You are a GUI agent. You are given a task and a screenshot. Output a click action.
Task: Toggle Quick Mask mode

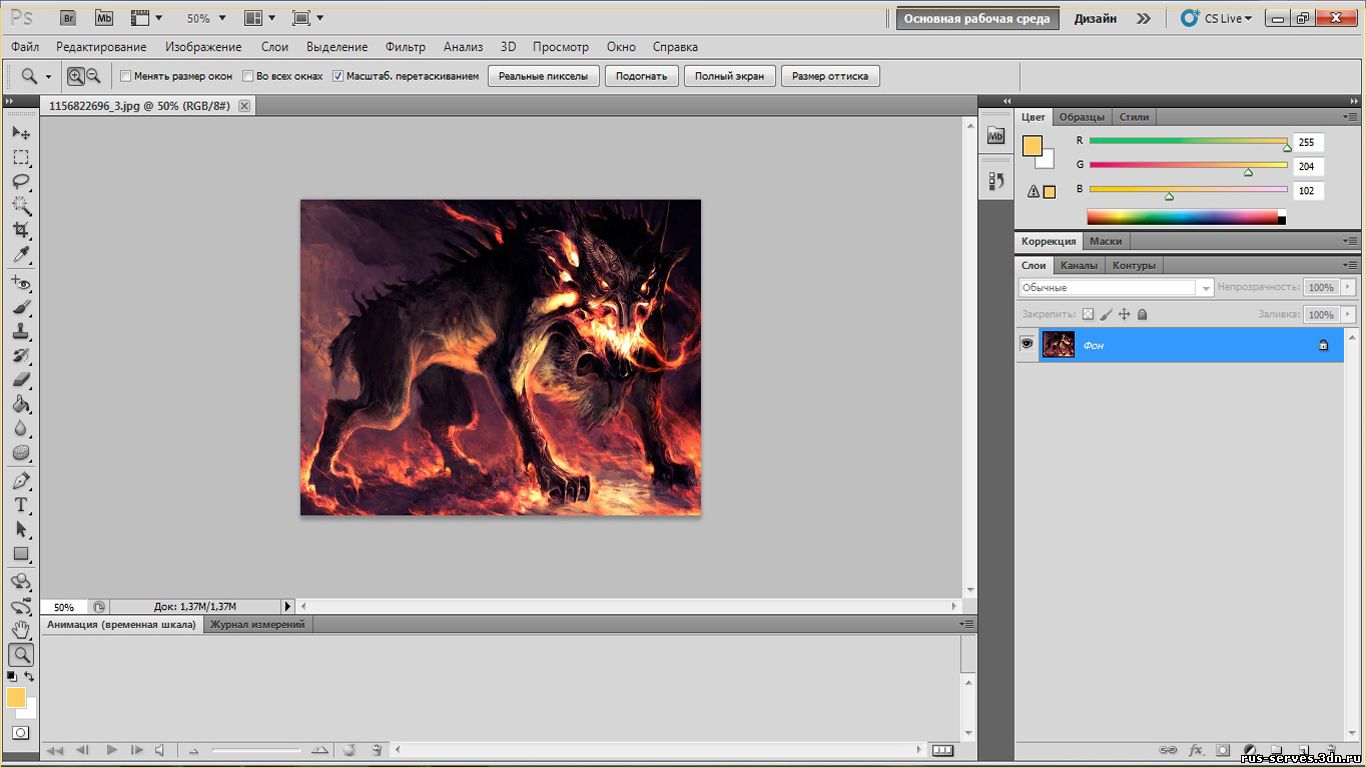coord(20,733)
